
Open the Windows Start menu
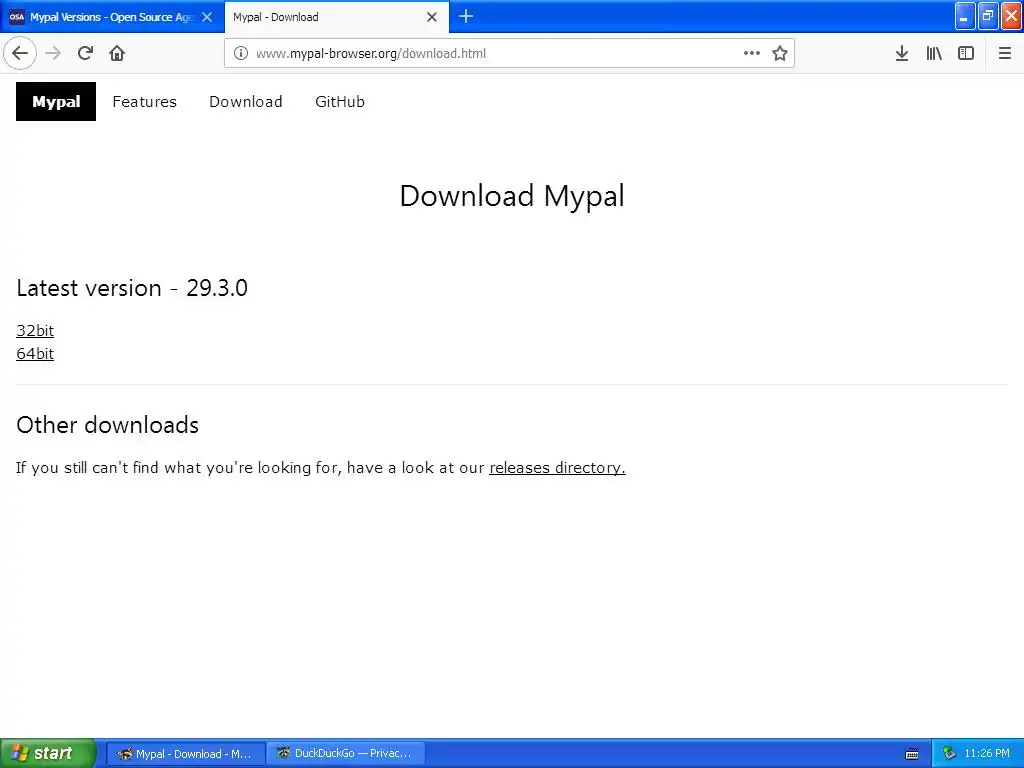pyautogui.click(x=47, y=753)
